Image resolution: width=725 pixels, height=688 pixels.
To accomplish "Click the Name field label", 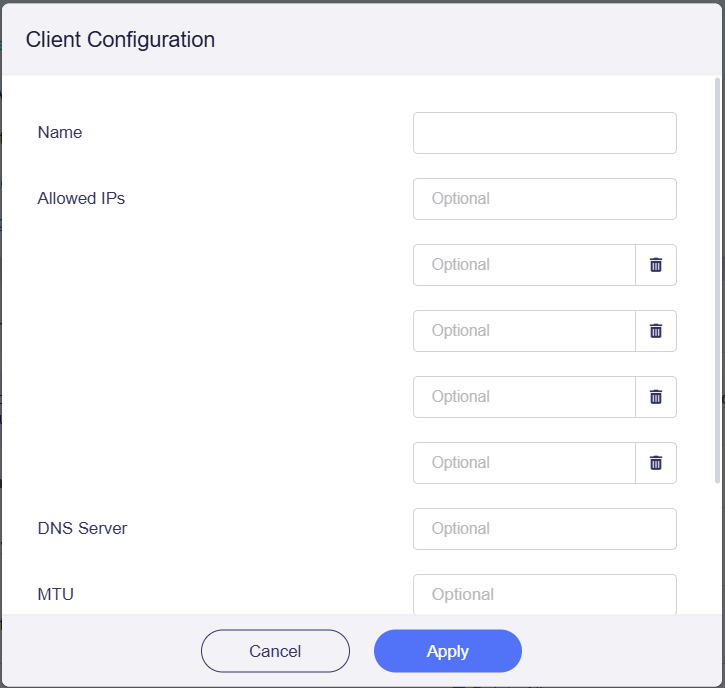I will pyautogui.click(x=60, y=132).
